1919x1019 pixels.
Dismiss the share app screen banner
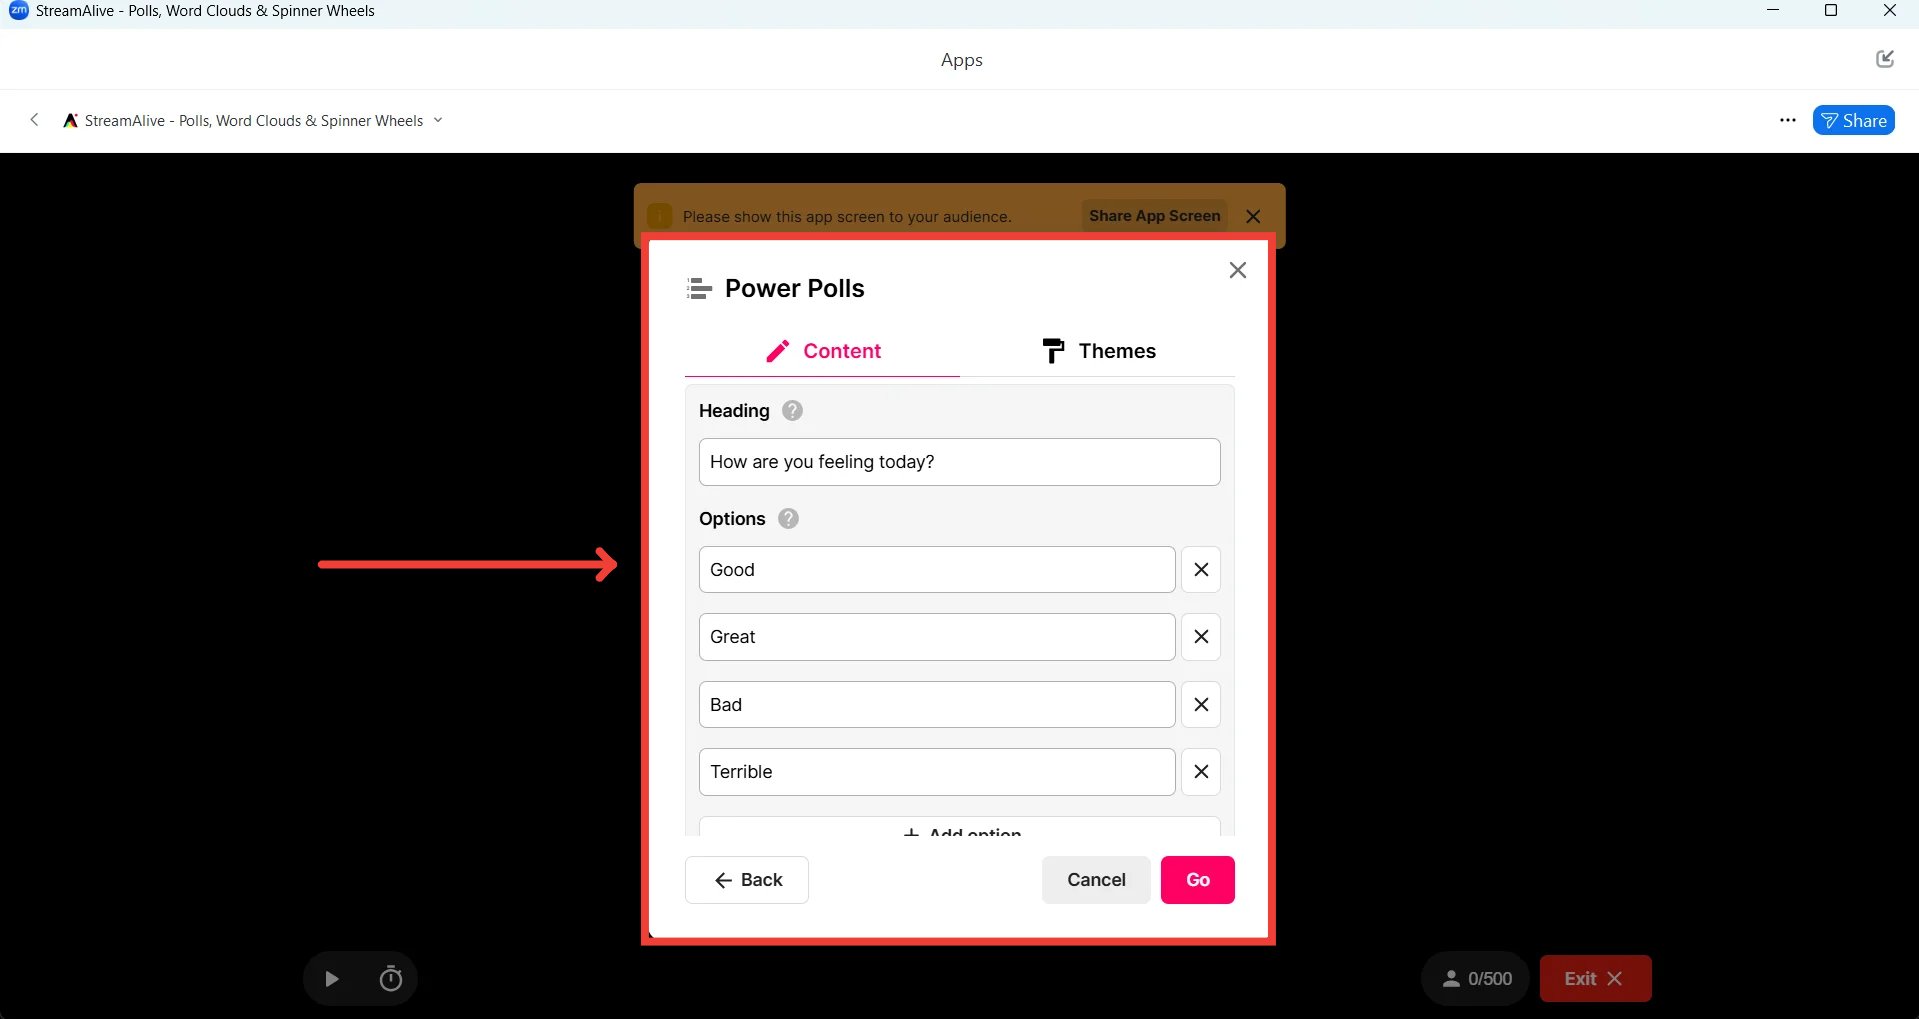point(1253,217)
